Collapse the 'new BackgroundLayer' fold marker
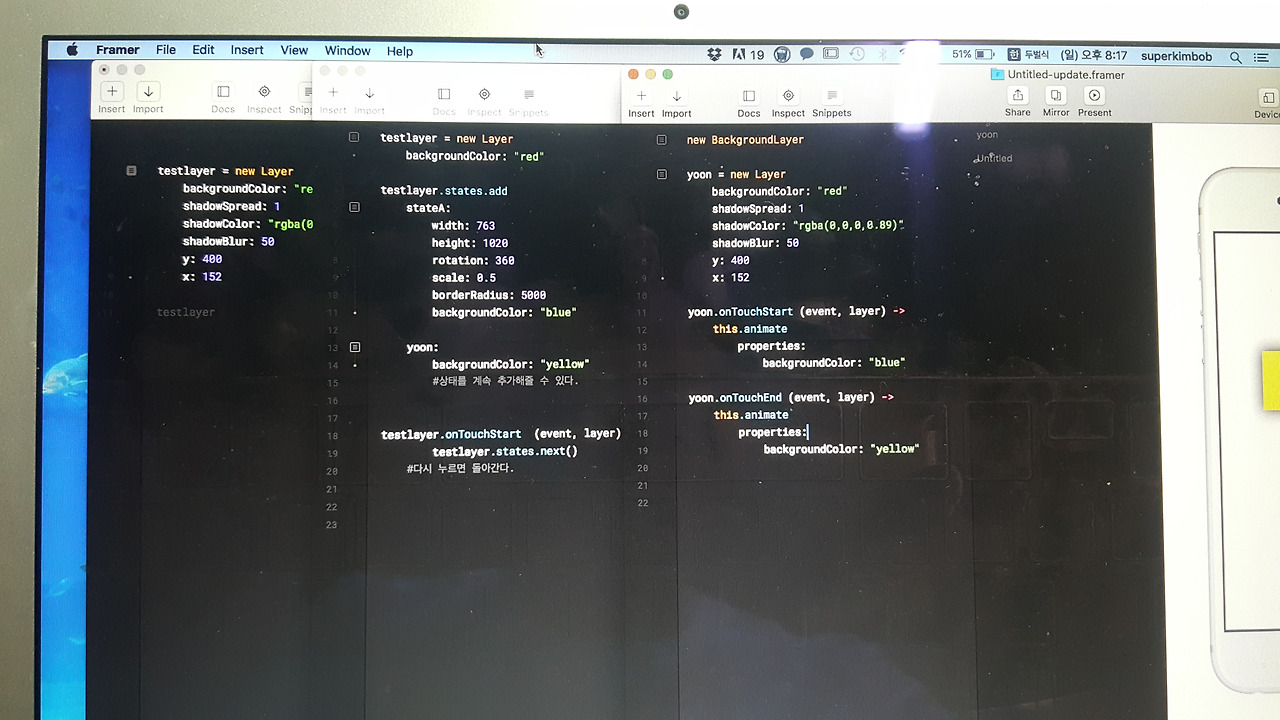Viewport: 1280px width, 720px height. point(661,140)
